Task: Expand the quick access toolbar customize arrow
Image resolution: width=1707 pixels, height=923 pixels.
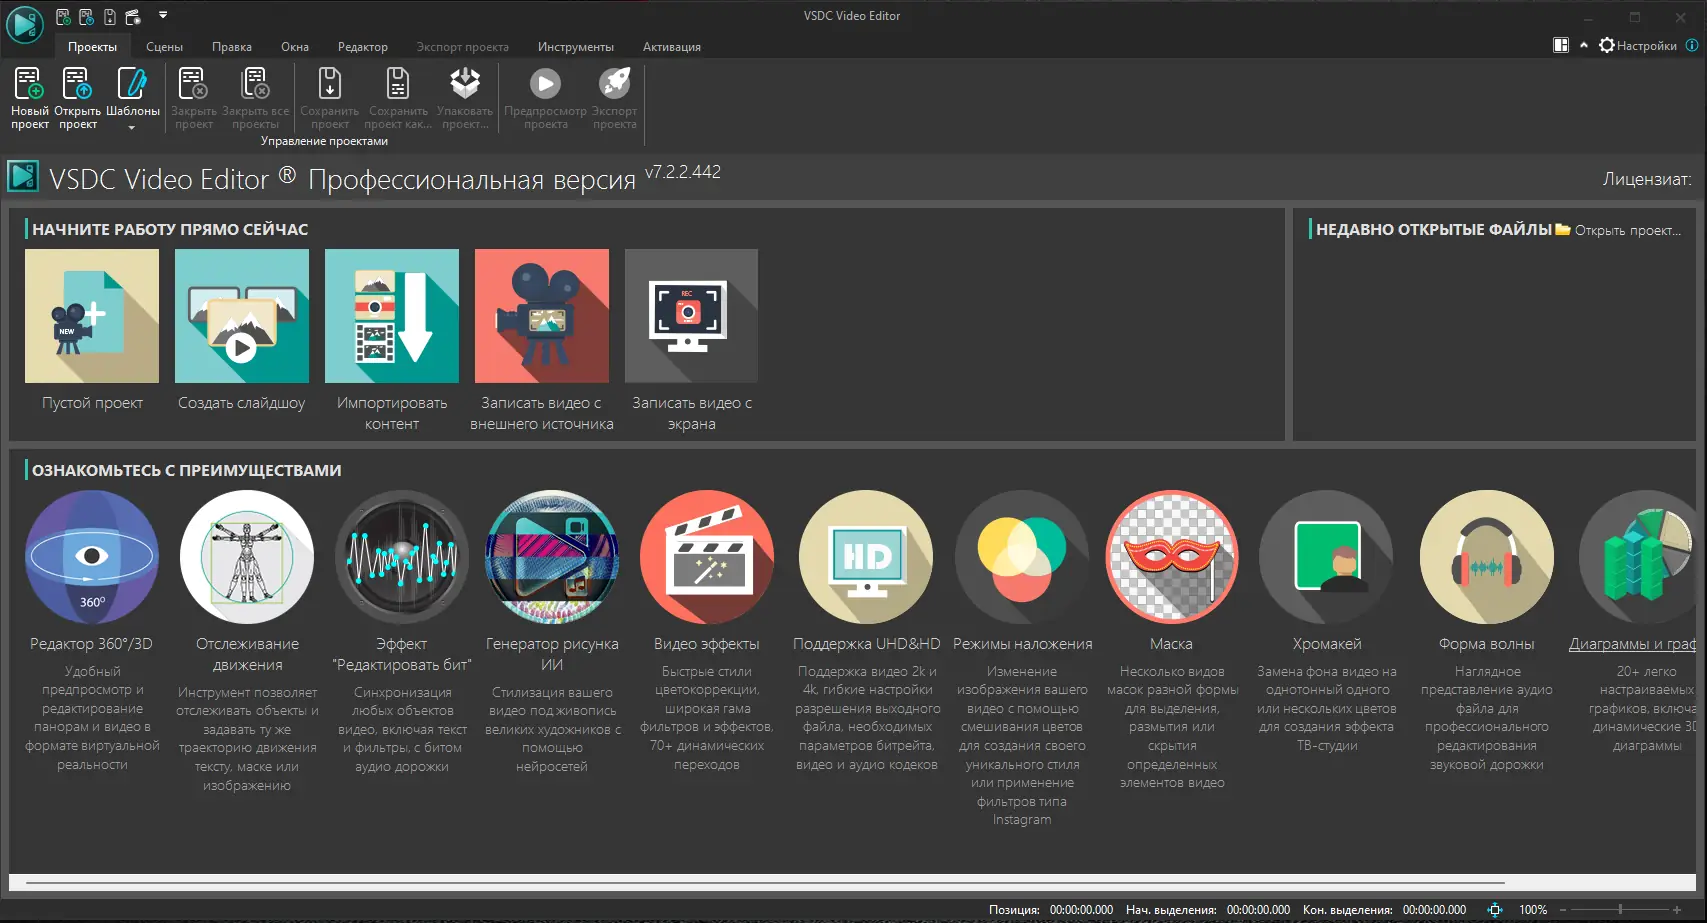Action: pyautogui.click(x=163, y=15)
